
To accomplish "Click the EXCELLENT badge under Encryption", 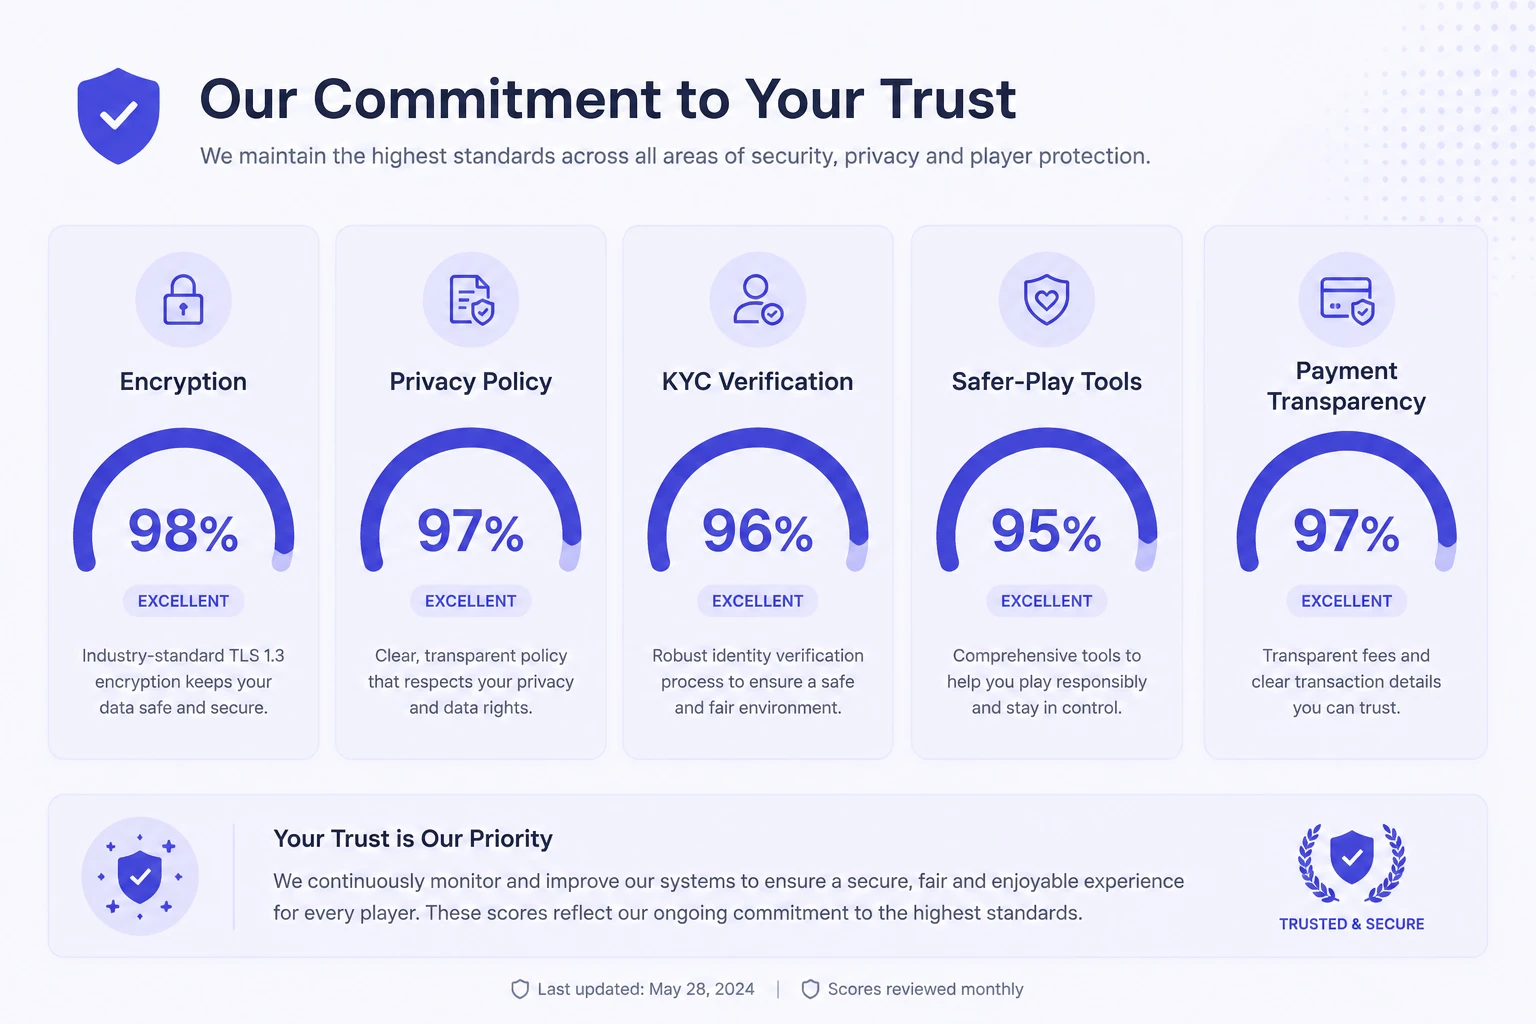I will 183,601.
